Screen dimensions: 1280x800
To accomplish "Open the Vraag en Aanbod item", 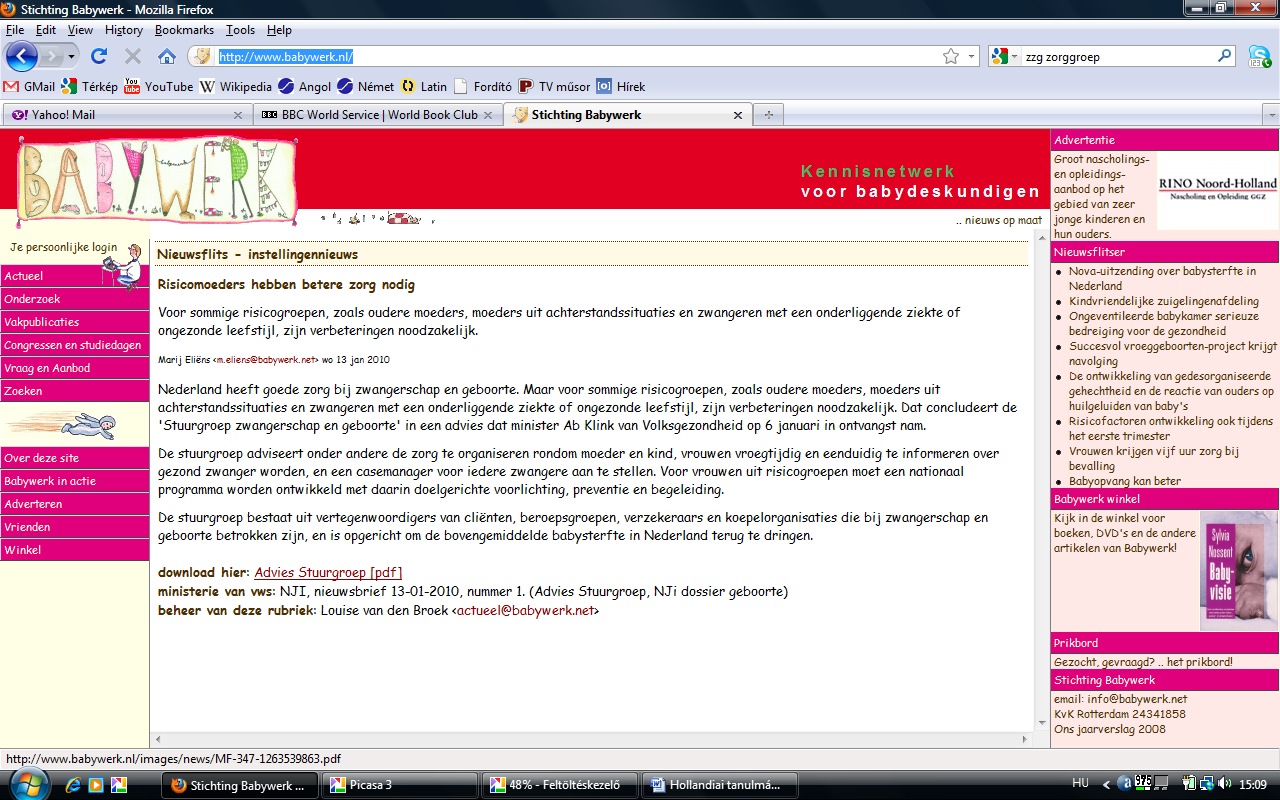I will [x=75, y=368].
